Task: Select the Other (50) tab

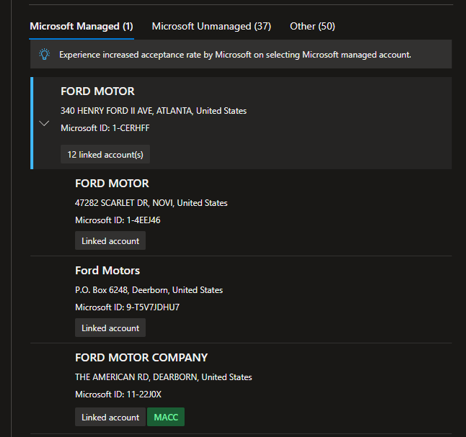Action: click(312, 26)
